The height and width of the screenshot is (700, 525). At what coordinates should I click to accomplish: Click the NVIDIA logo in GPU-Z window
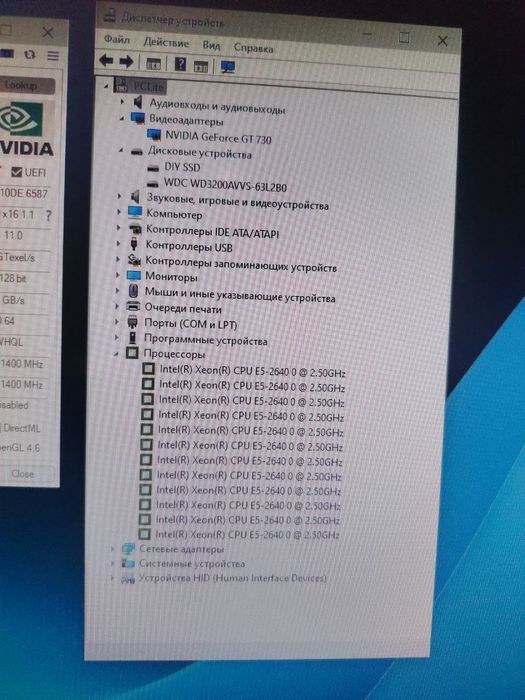(27, 129)
